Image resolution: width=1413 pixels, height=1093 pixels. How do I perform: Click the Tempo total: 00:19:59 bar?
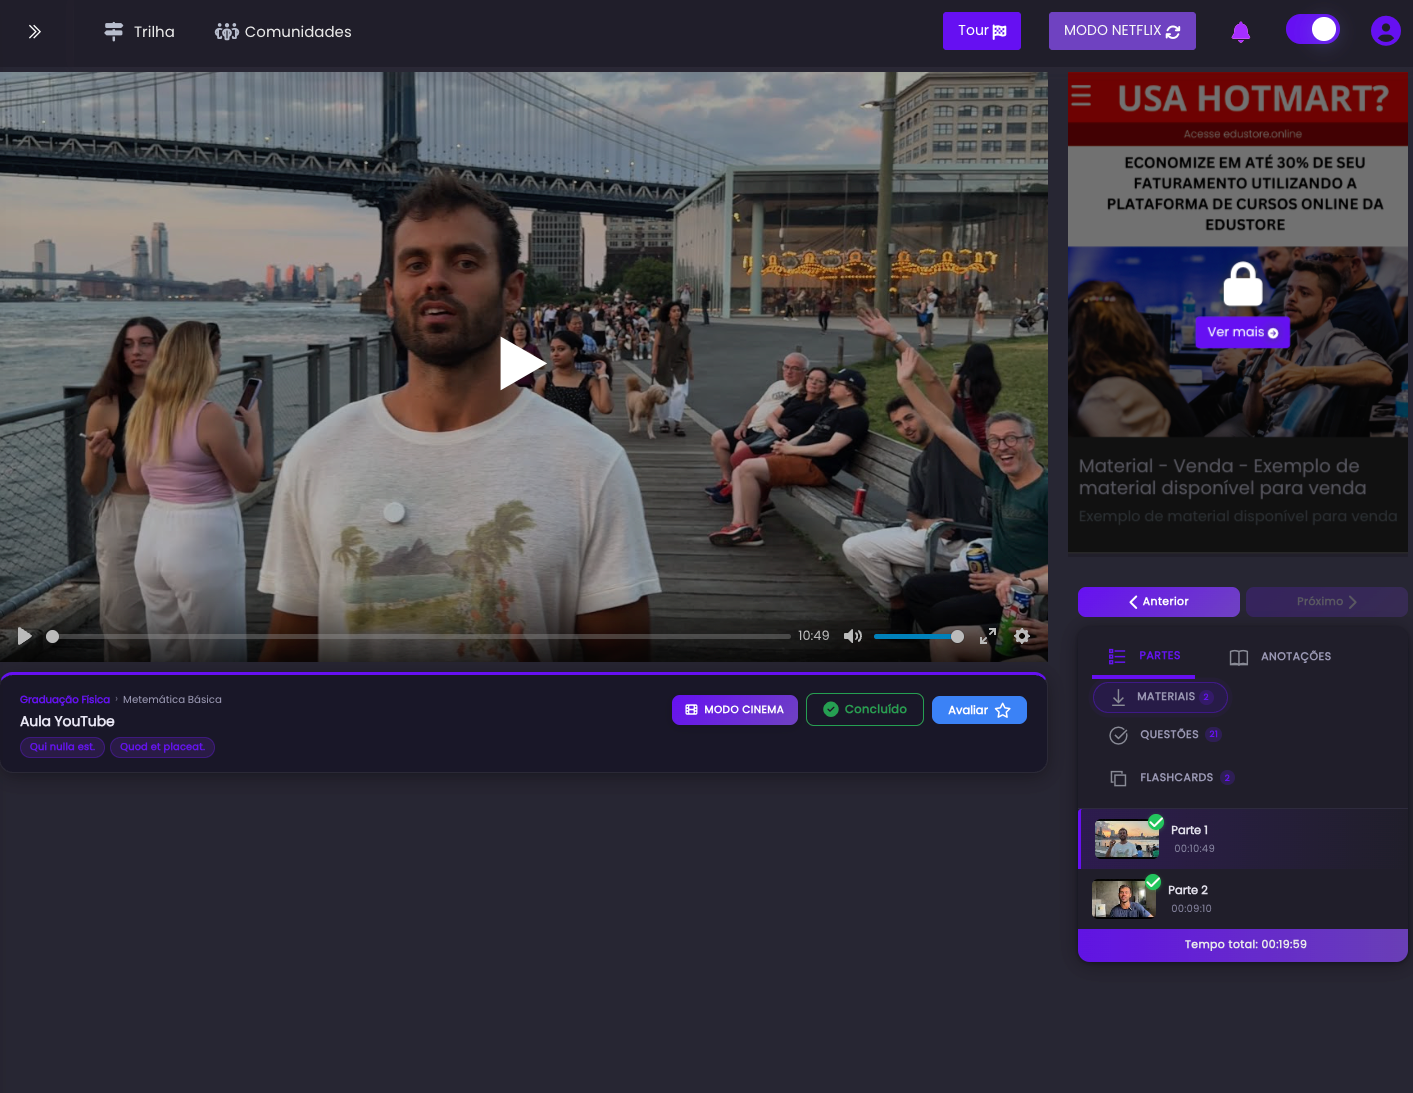1243,945
